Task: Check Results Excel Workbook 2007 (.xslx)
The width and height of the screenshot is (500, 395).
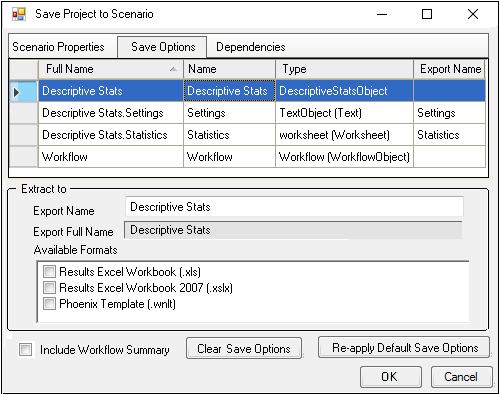Action: 49,287
